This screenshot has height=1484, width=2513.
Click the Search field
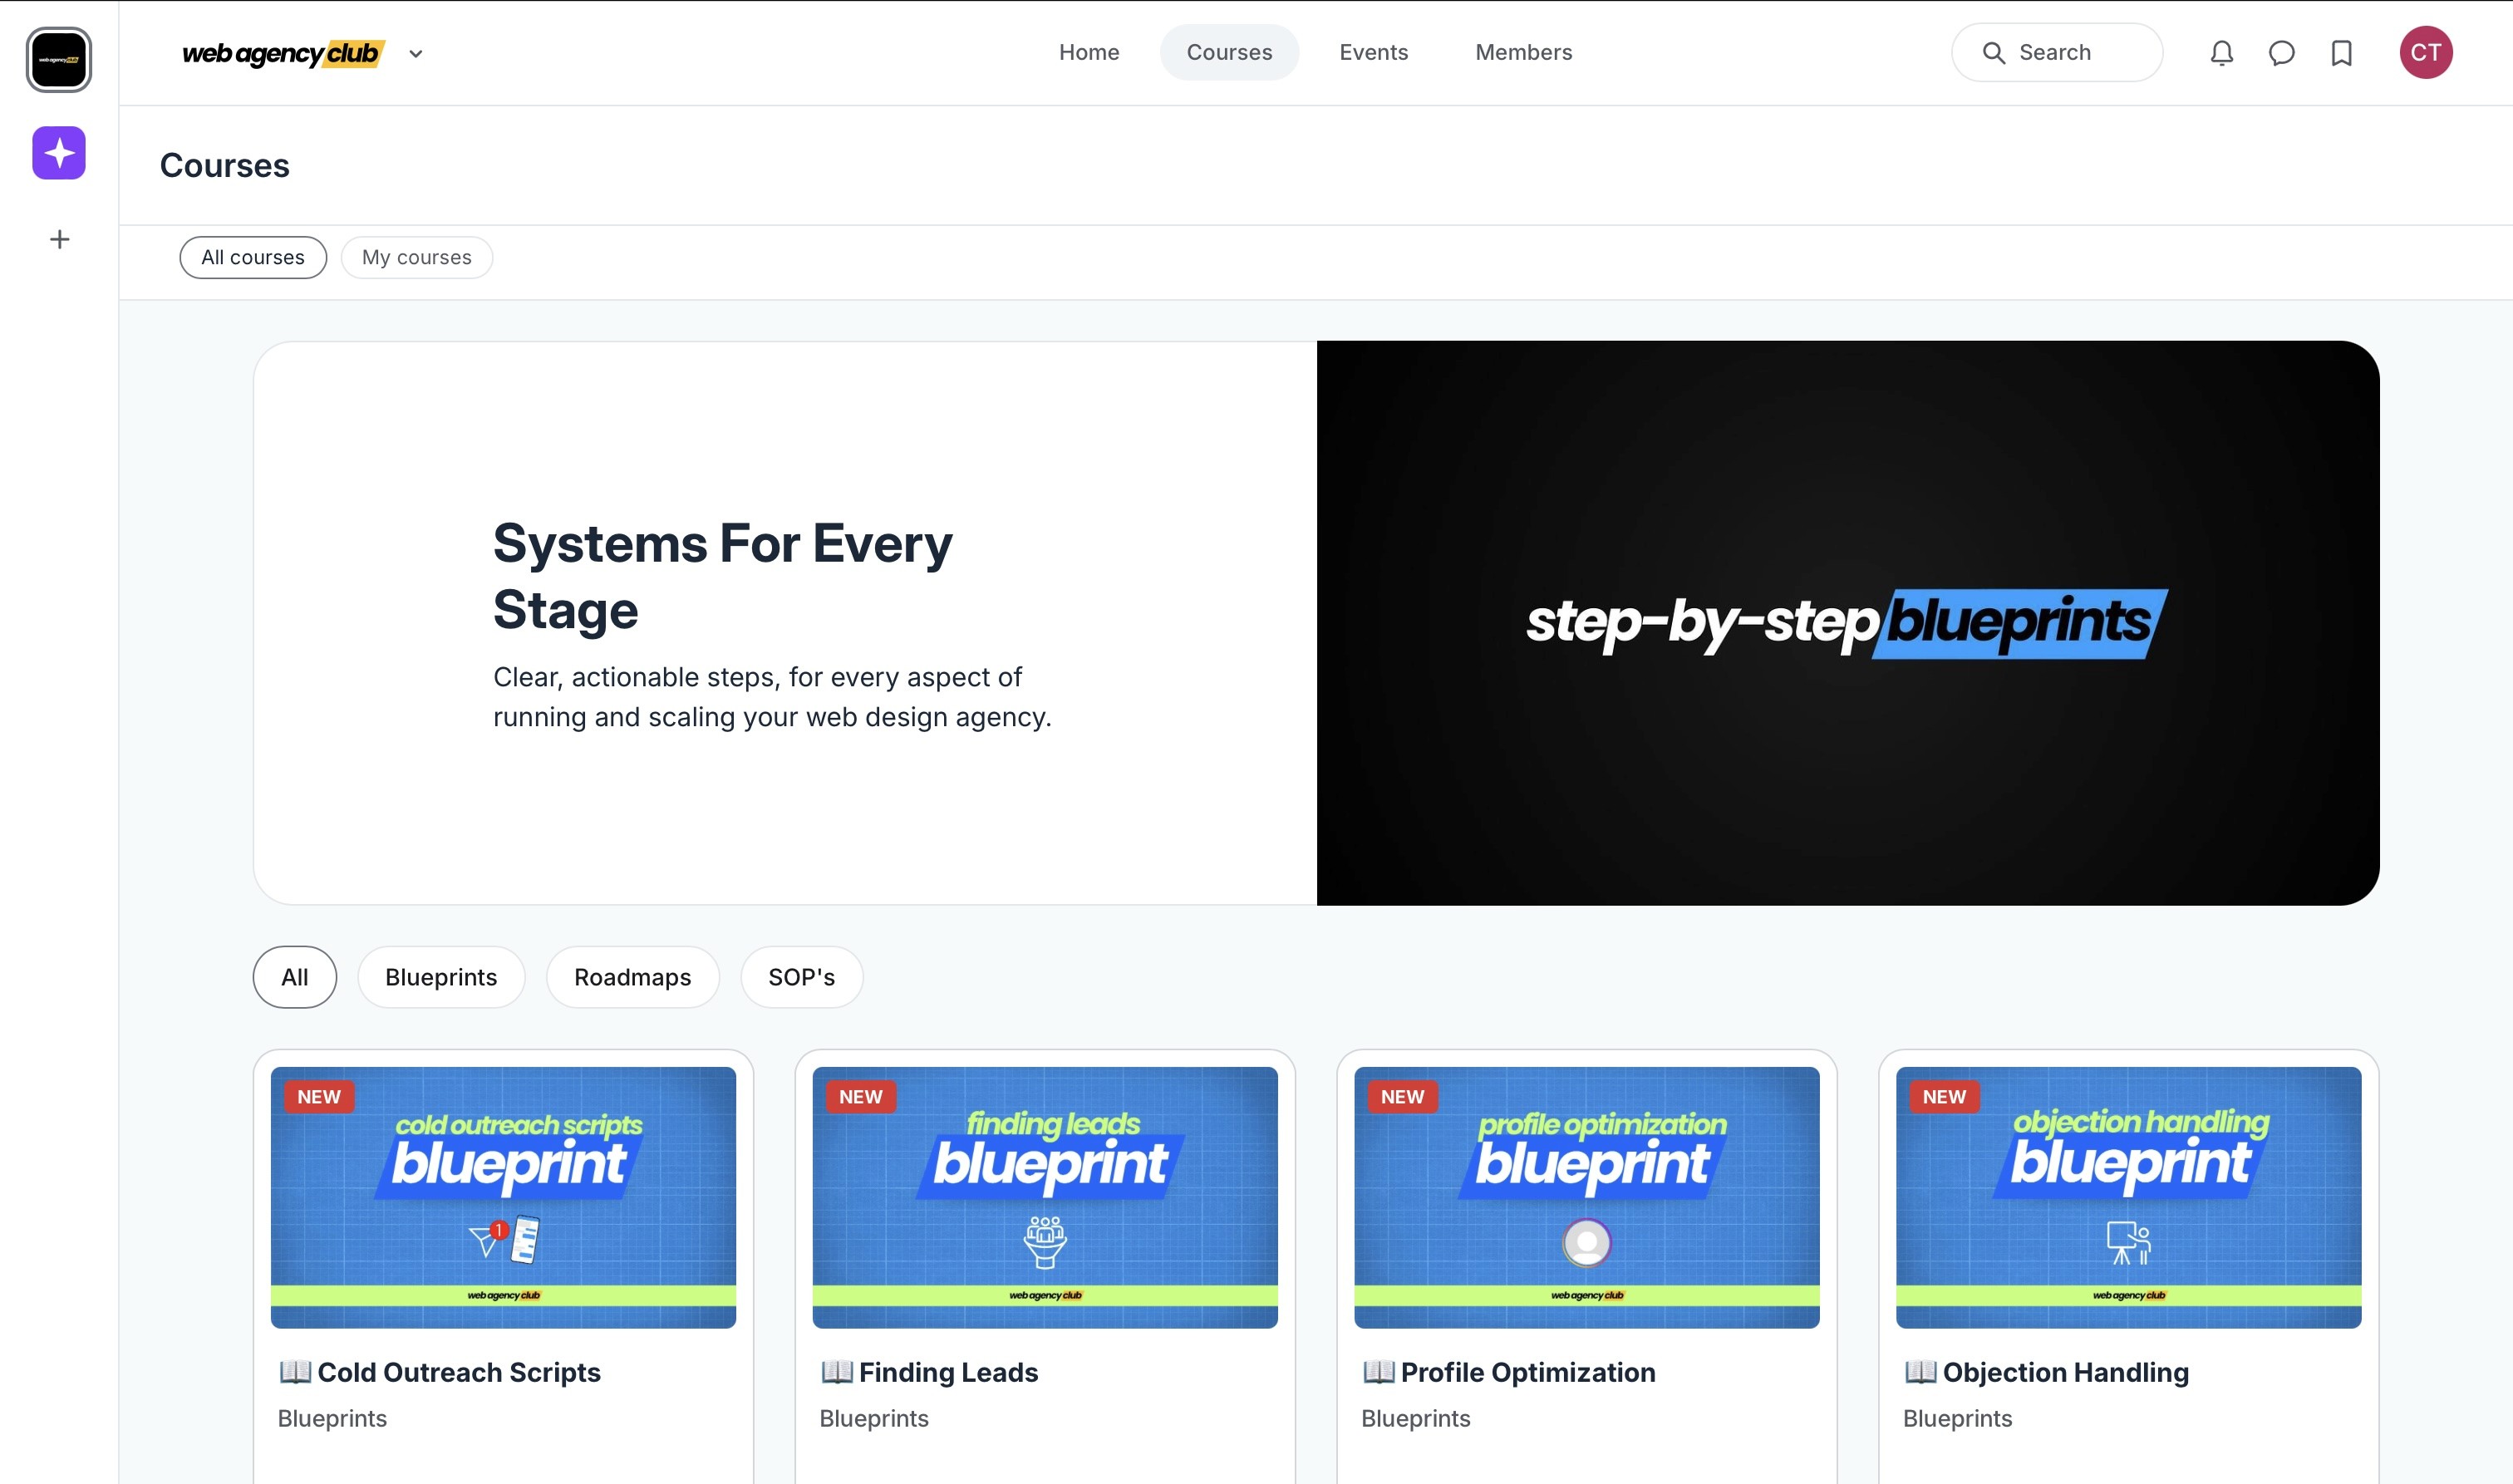2057,52
